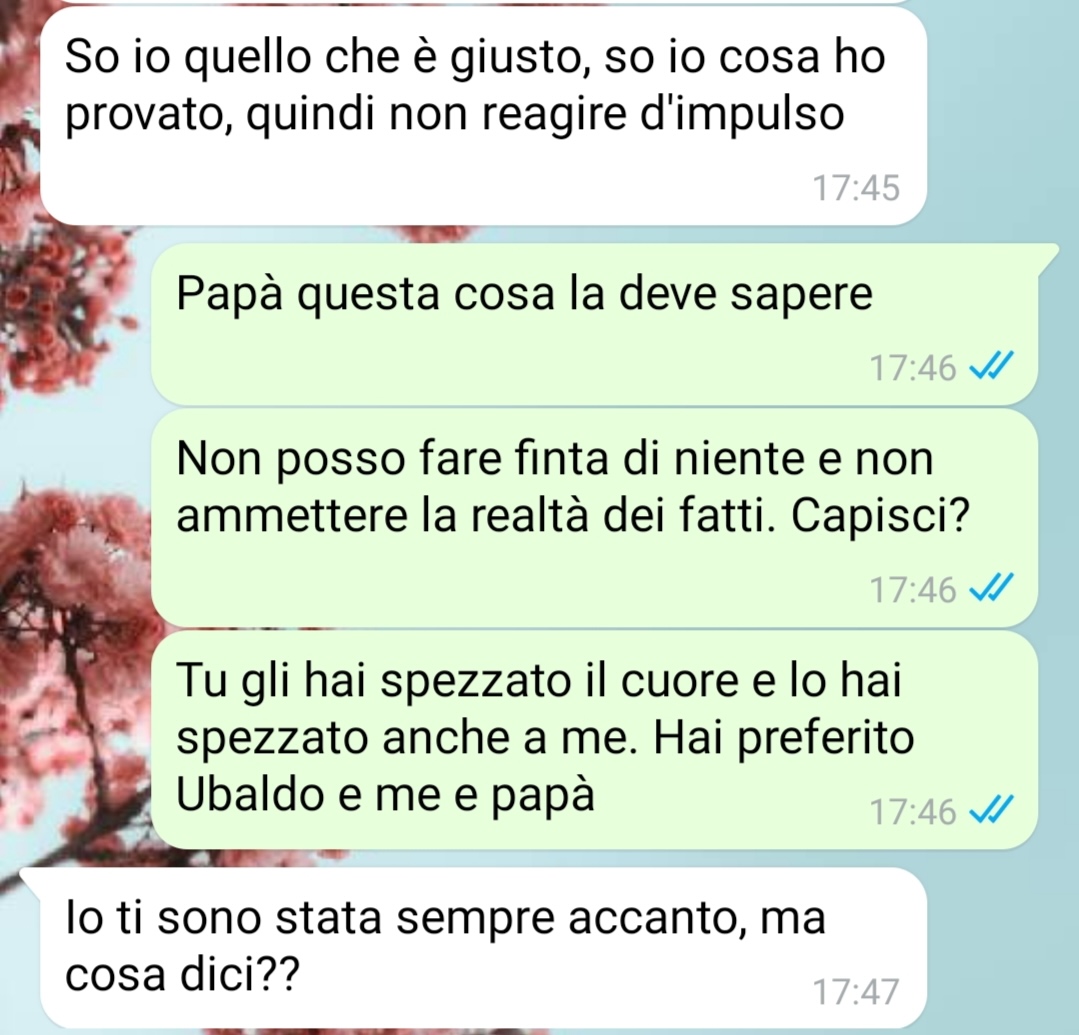Viewport: 1079px width, 1035px height.
Task: Tap the message 'Papà questa cosa la deve sapere'
Action: (594, 323)
